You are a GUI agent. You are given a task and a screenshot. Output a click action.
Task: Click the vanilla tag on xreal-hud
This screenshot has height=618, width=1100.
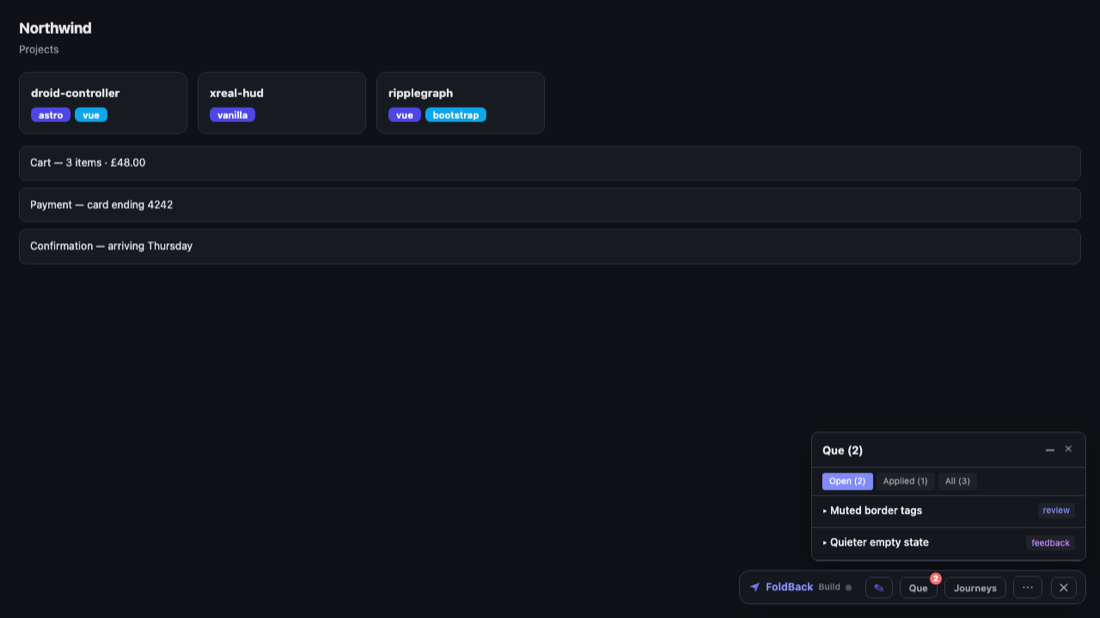click(x=232, y=115)
